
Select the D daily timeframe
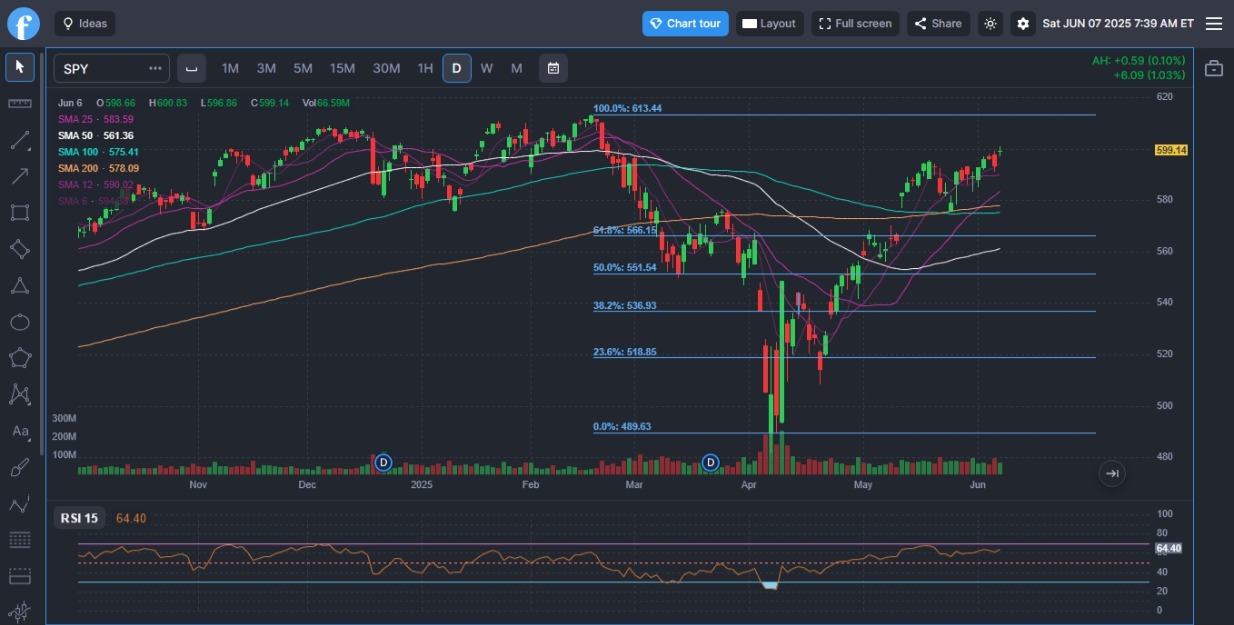point(457,68)
